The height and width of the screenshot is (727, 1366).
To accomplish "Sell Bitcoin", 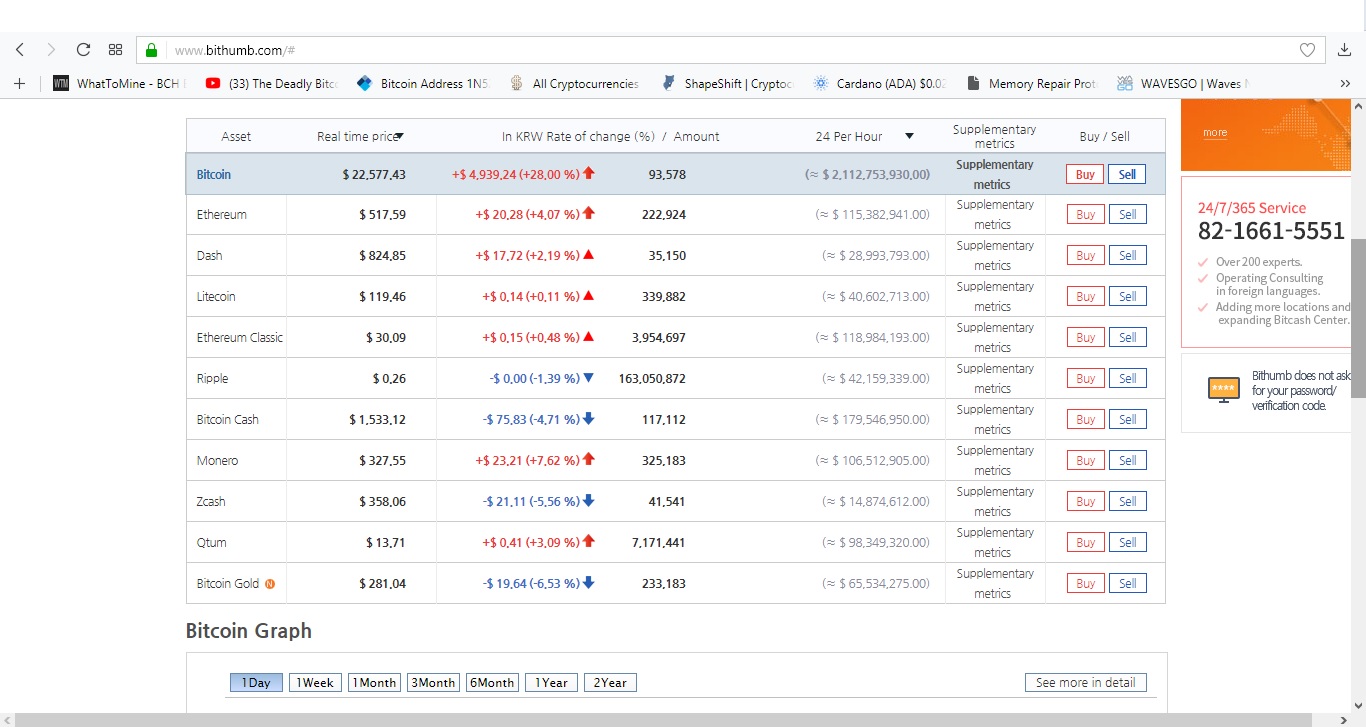I will (x=1127, y=174).
